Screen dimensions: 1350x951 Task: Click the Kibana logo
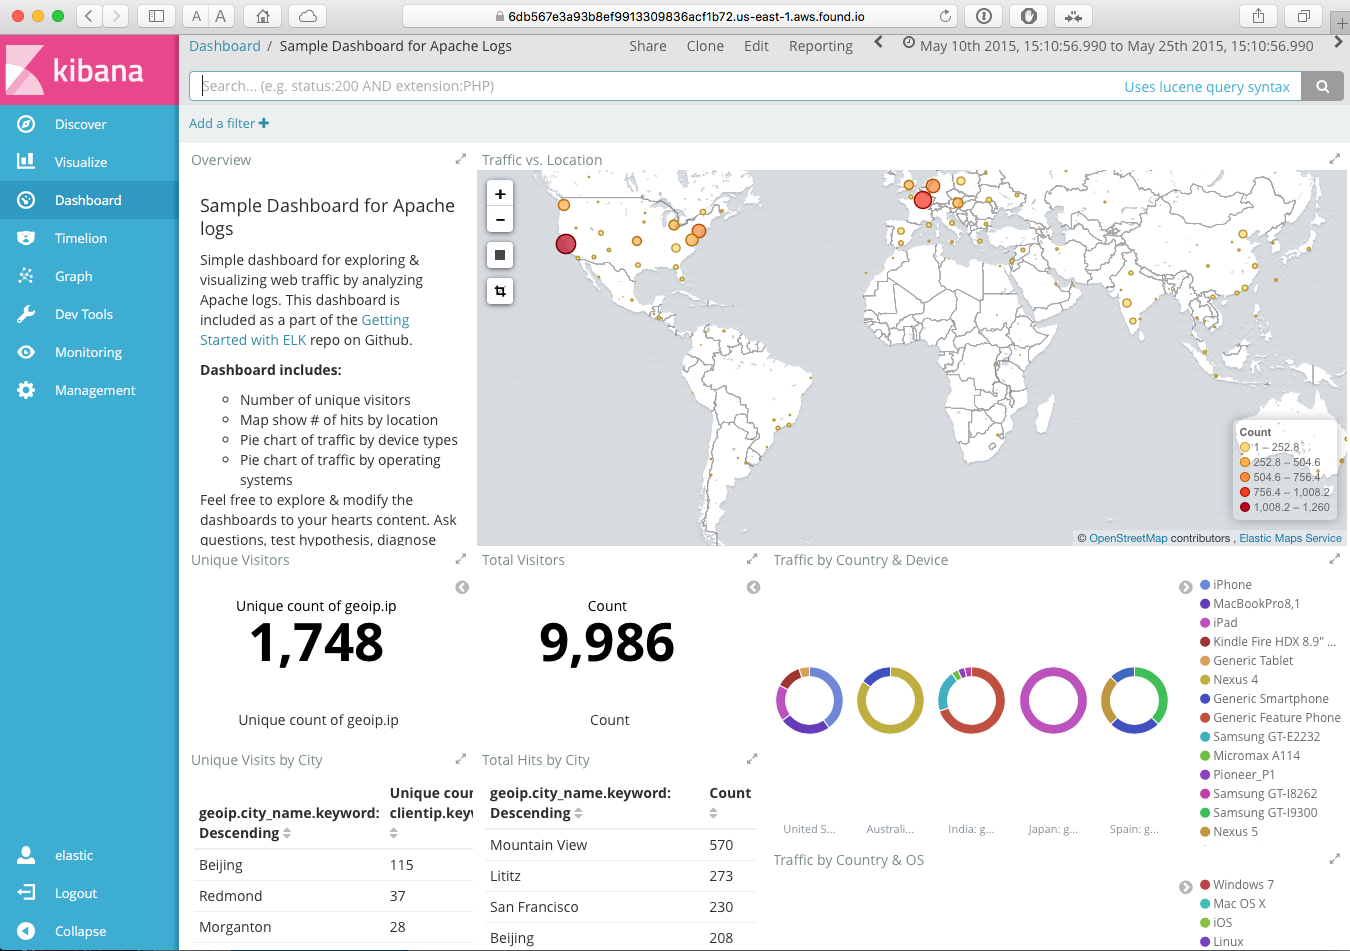[75, 70]
